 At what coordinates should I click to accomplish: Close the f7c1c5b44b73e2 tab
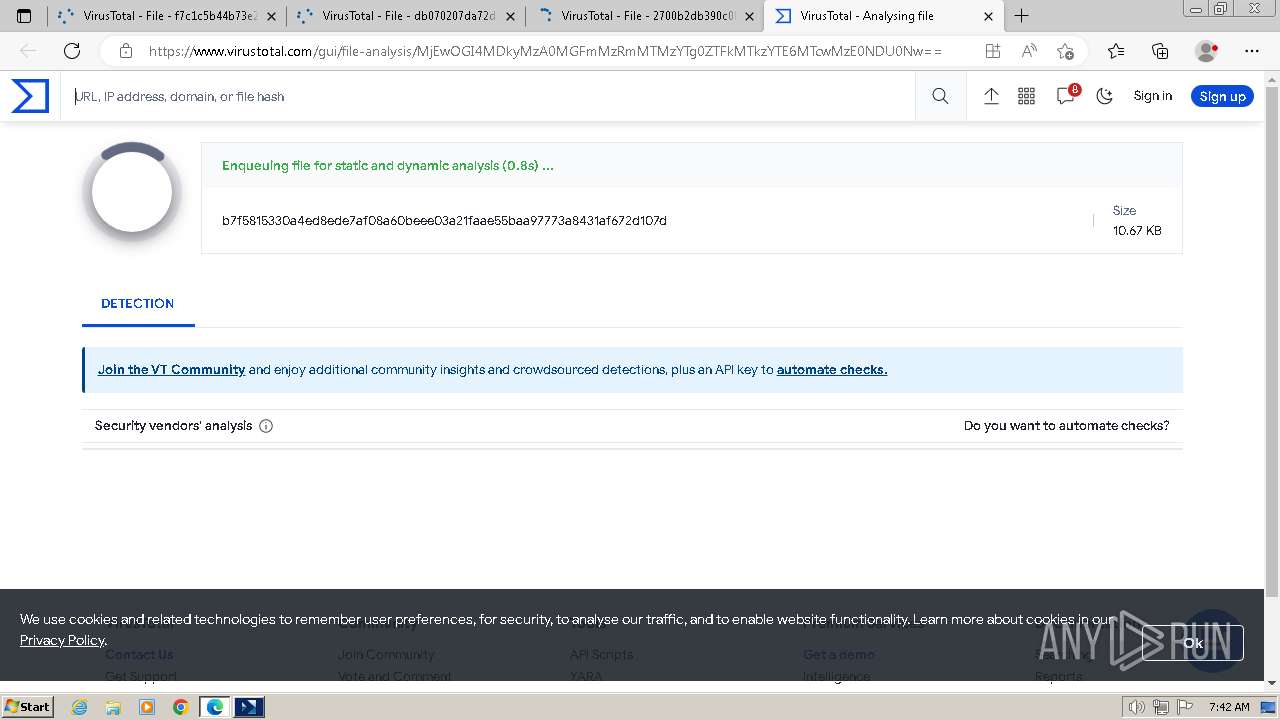[272, 16]
